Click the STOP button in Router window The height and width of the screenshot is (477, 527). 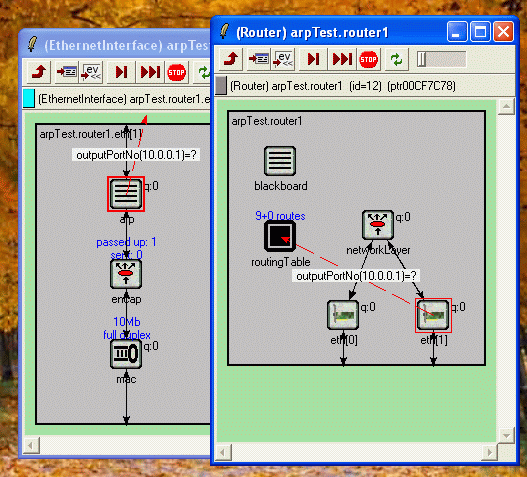pos(368,59)
